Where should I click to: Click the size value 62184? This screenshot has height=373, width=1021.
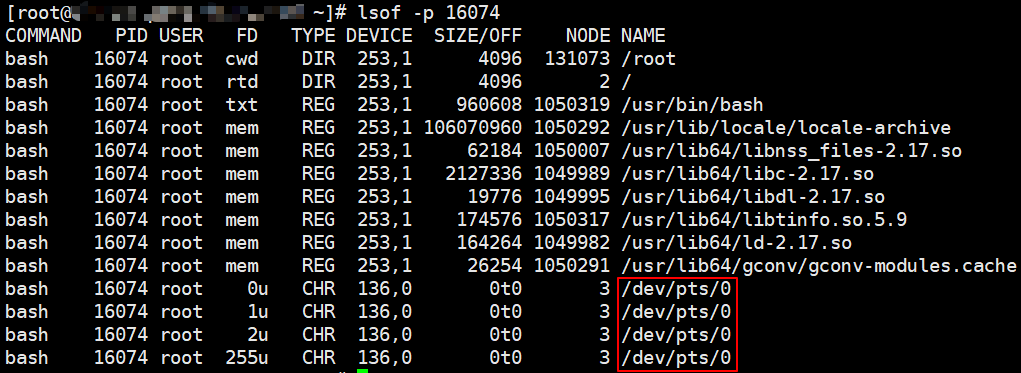[x=495, y=151]
